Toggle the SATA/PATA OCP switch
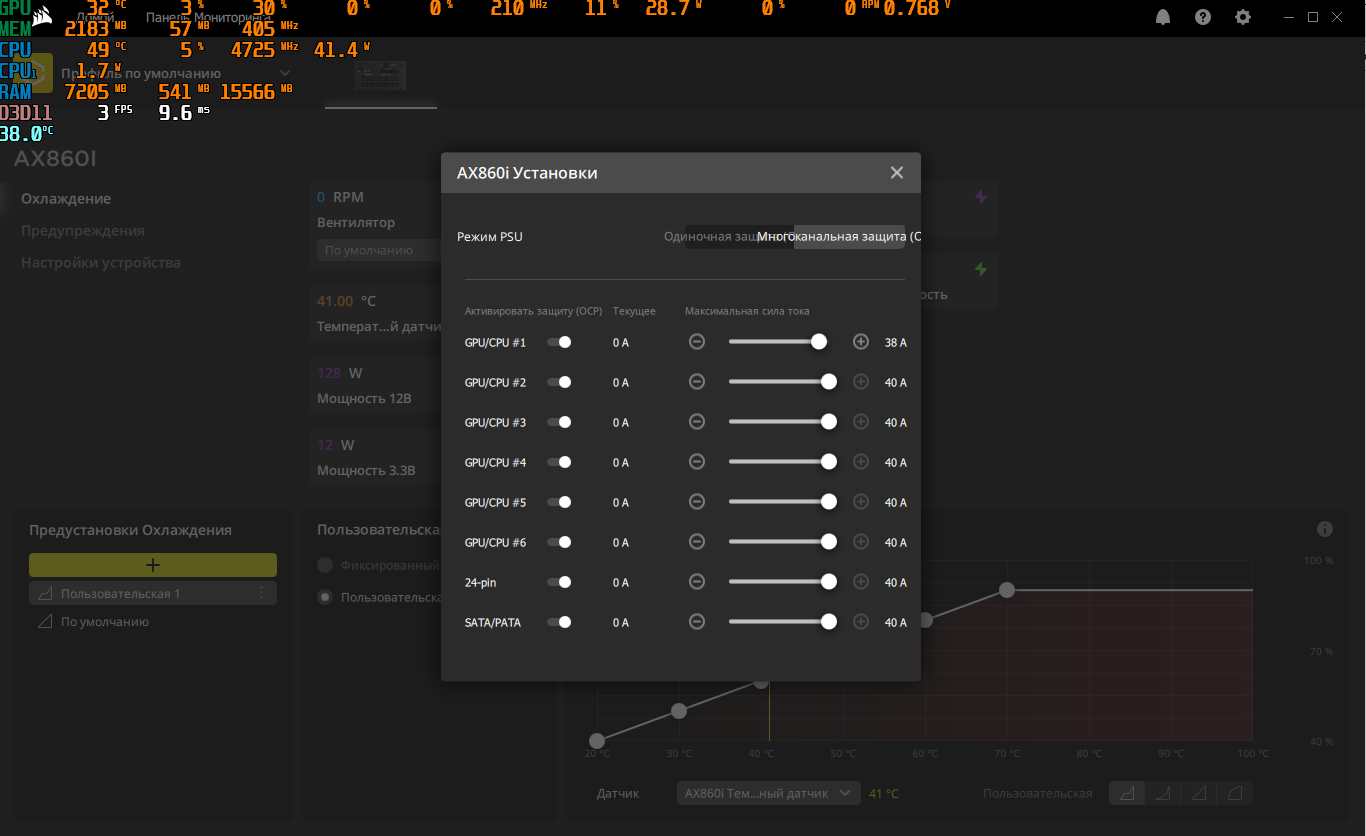Viewport: 1366px width, 836px height. coord(559,622)
